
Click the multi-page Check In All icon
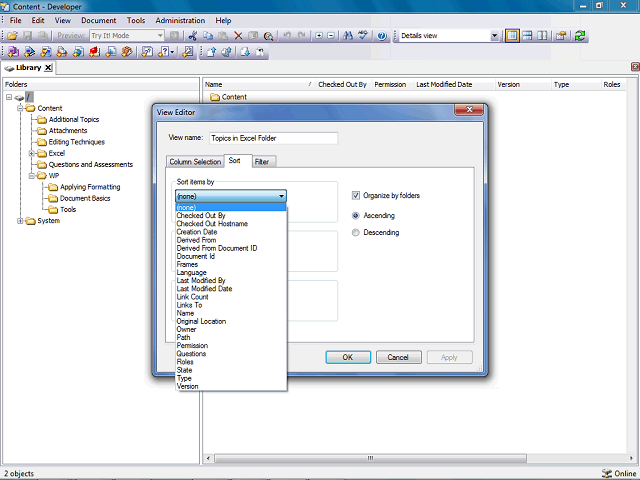pyautogui.click(x=227, y=52)
